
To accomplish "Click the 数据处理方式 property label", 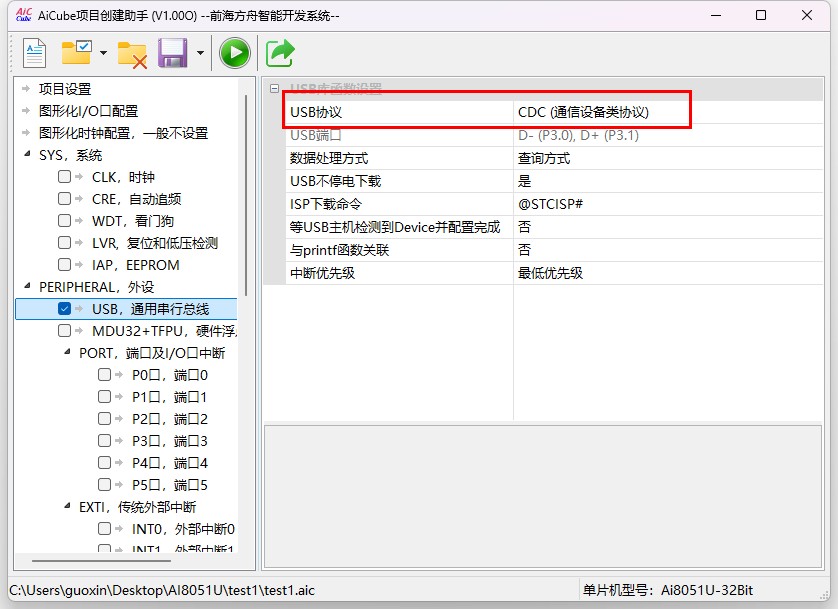I will coord(329,158).
